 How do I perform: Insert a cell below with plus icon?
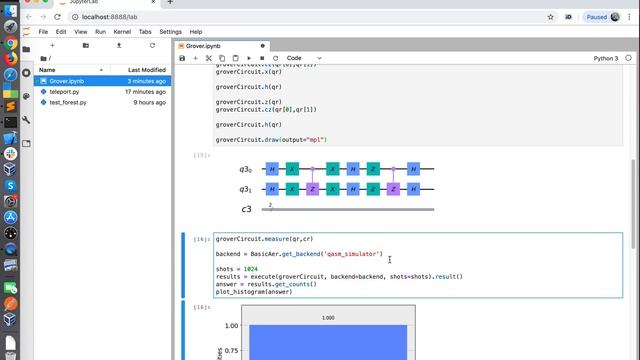[195, 58]
